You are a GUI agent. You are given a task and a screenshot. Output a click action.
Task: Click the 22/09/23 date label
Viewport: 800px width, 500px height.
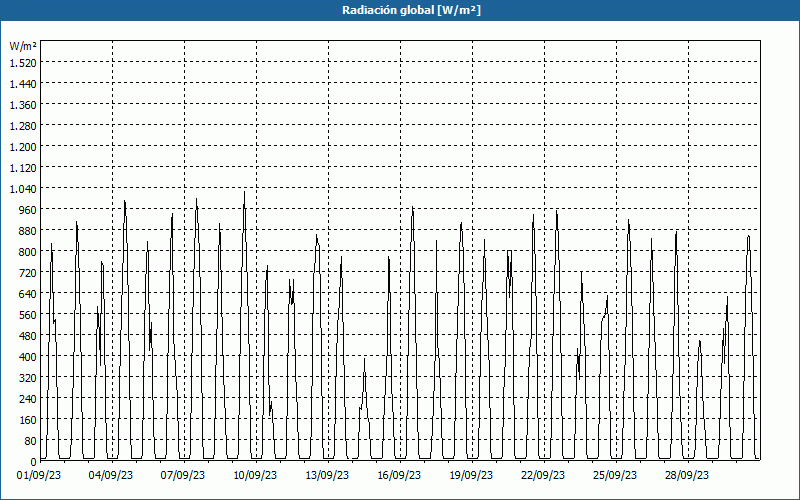(543, 475)
